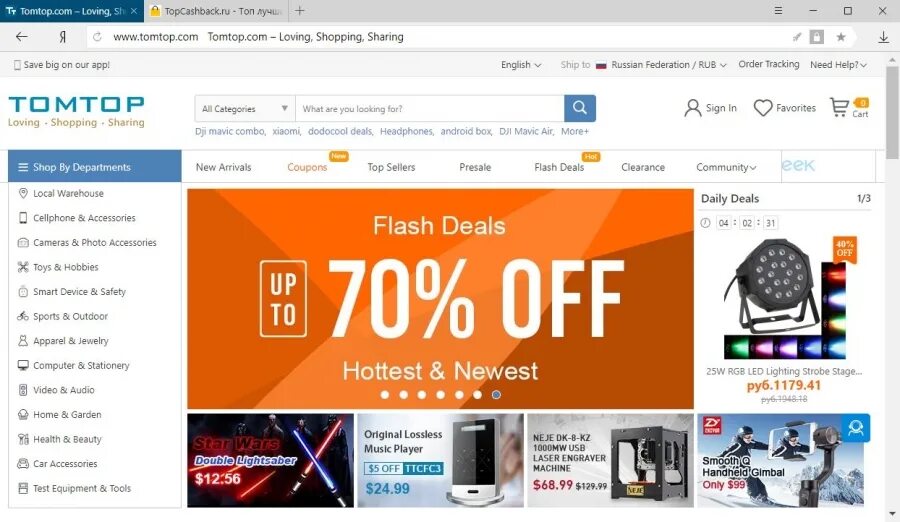Expand the All Categories dropdown
Screen dimensions: 900x522
[245, 109]
